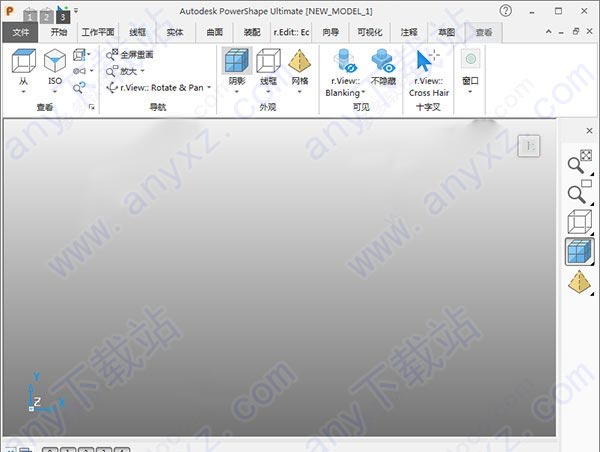The width and height of the screenshot is (600, 452).
Task: Toggle the r.View Cross Hair cursor
Action: (x=428, y=61)
